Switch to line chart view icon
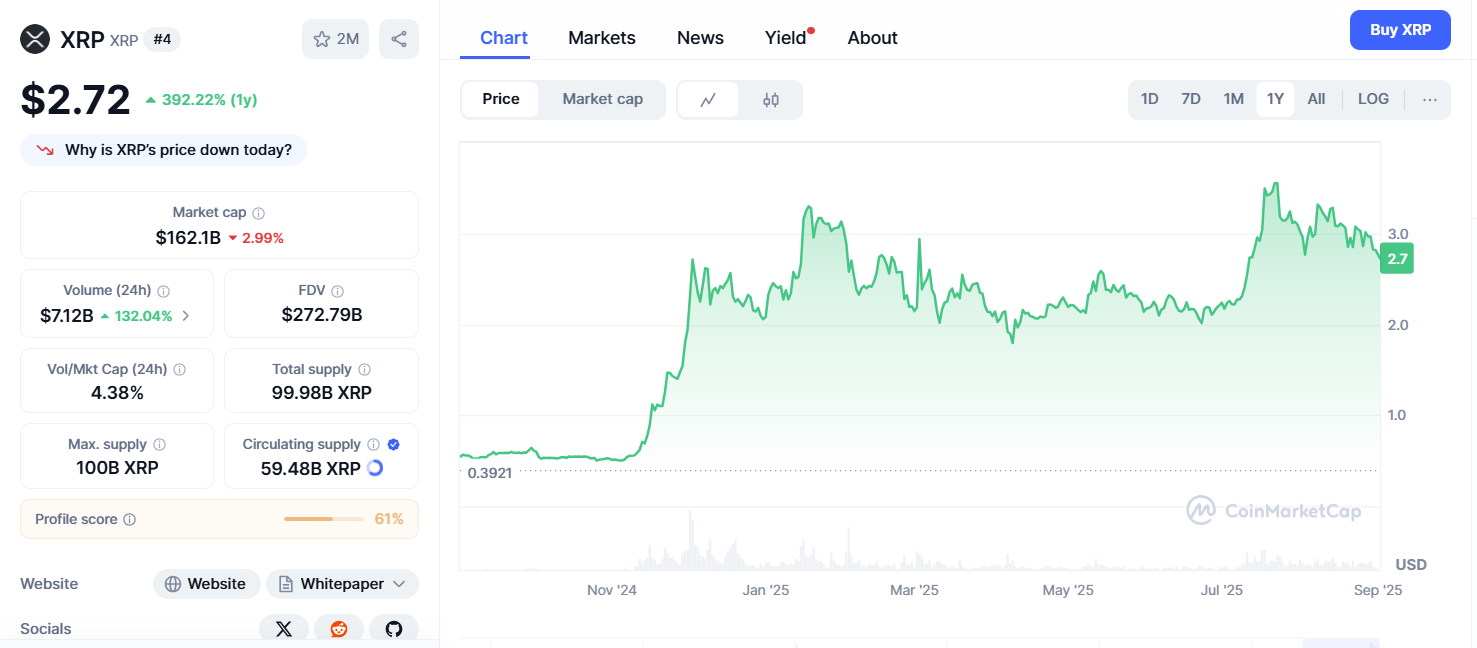The width and height of the screenshot is (1477, 648). click(x=708, y=100)
